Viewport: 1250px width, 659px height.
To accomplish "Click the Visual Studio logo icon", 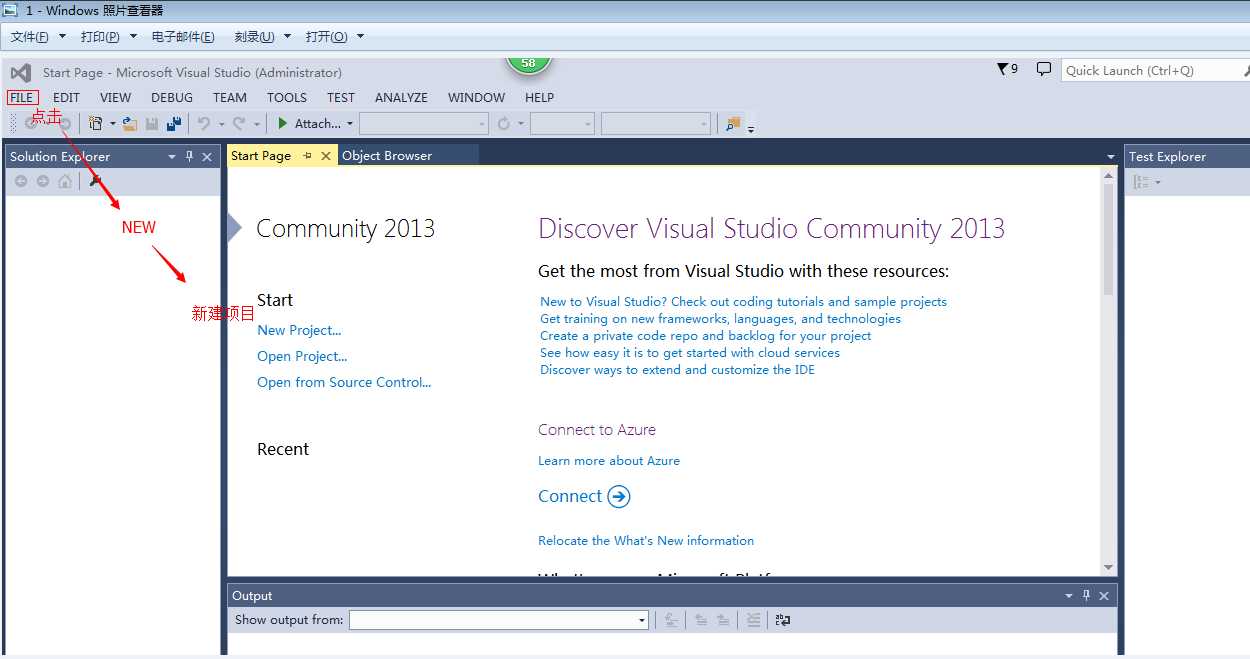I will pos(20,72).
